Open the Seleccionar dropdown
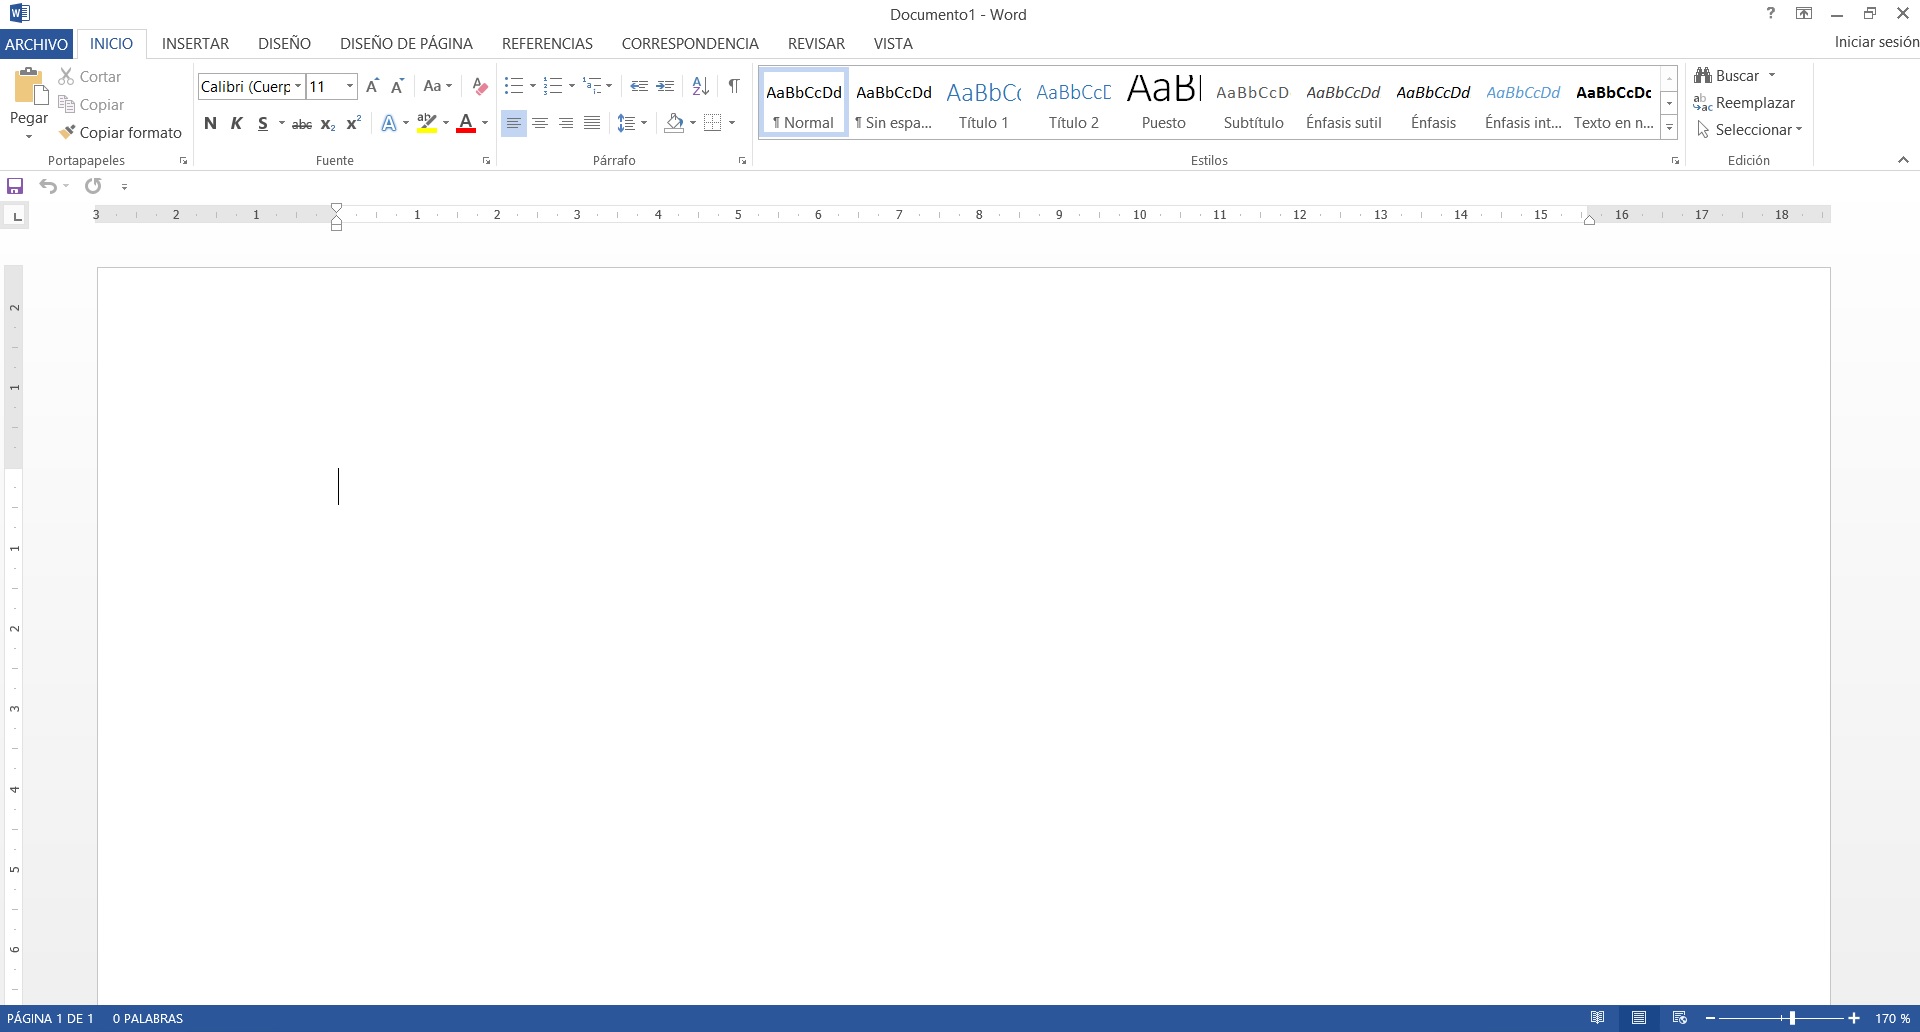This screenshot has height=1032, width=1920. (x=1750, y=130)
